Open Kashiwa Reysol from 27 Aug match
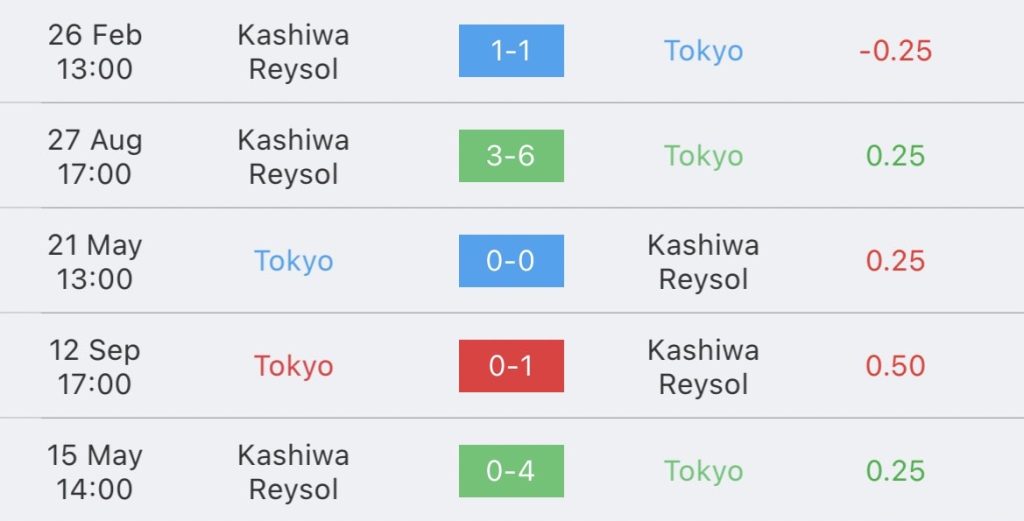This screenshot has height=521, width=1024. (293, 157)
